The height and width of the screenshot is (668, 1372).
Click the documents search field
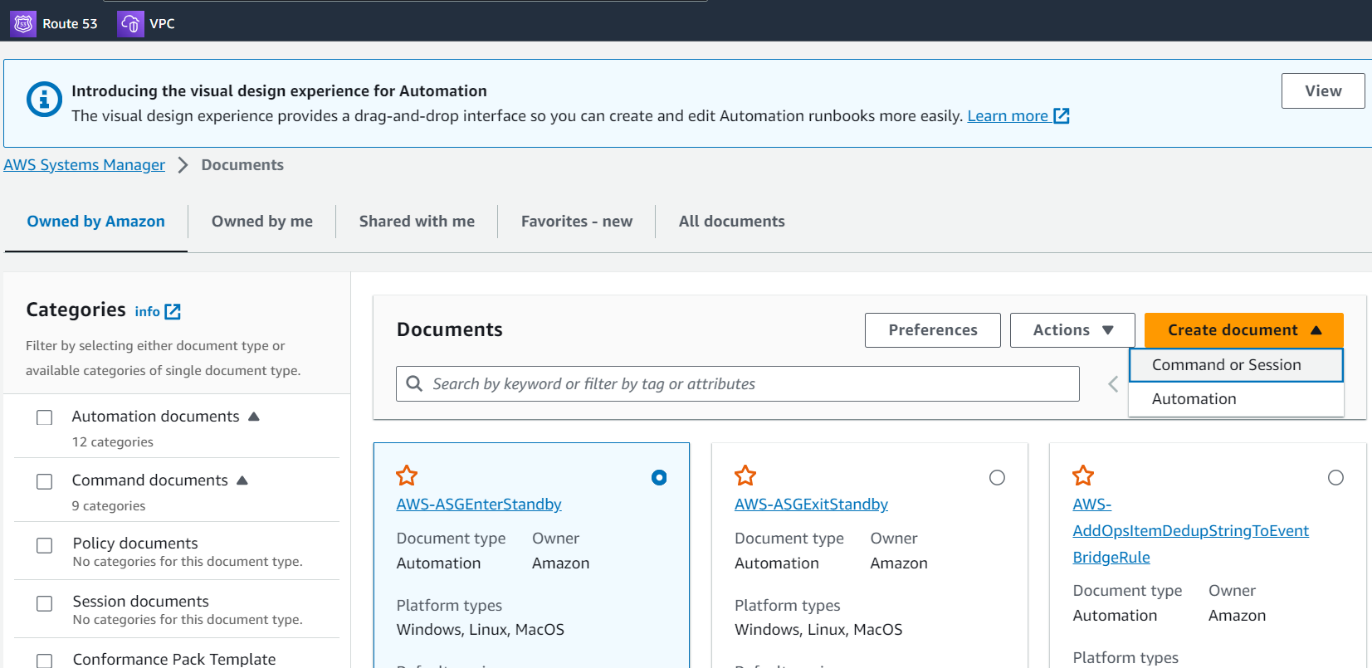(740, 384)
